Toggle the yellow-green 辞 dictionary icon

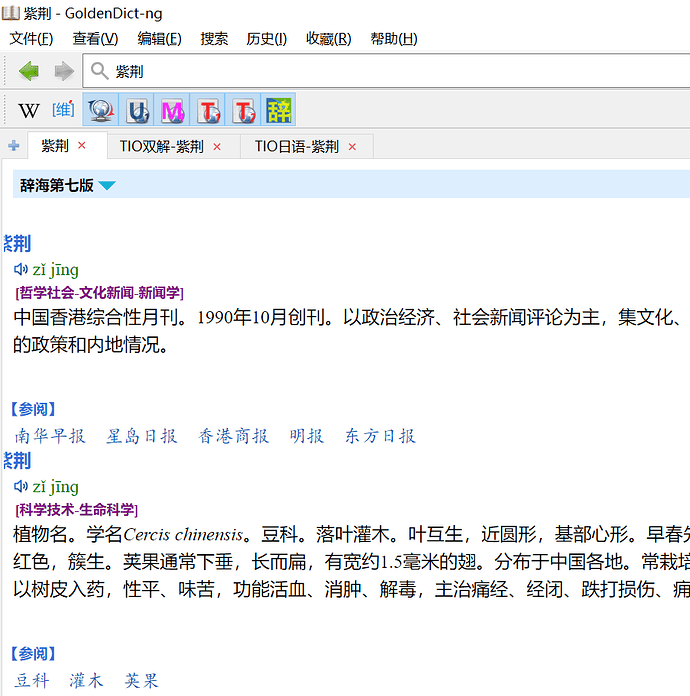click(277, 110)
